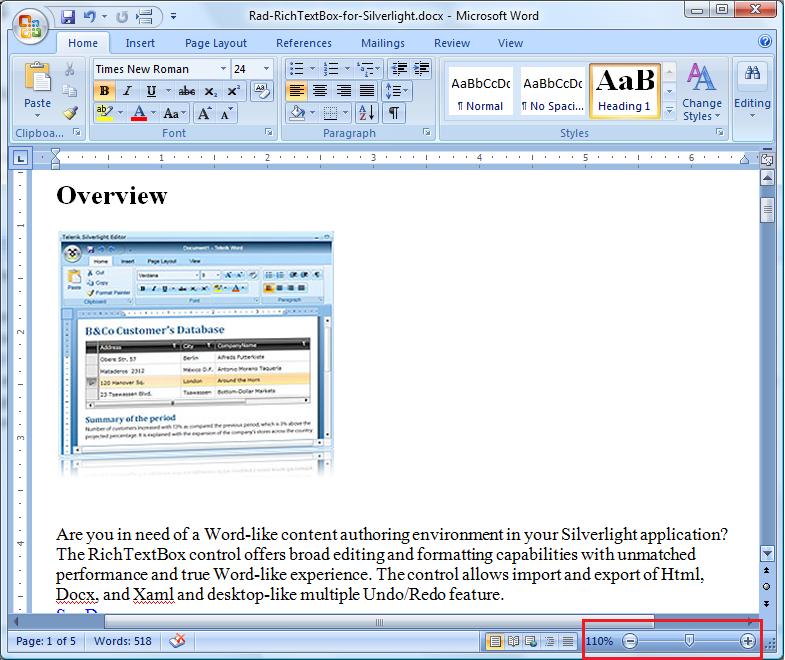Open the Page Layout tab
The image size is (785, 660).
point(216,43)
